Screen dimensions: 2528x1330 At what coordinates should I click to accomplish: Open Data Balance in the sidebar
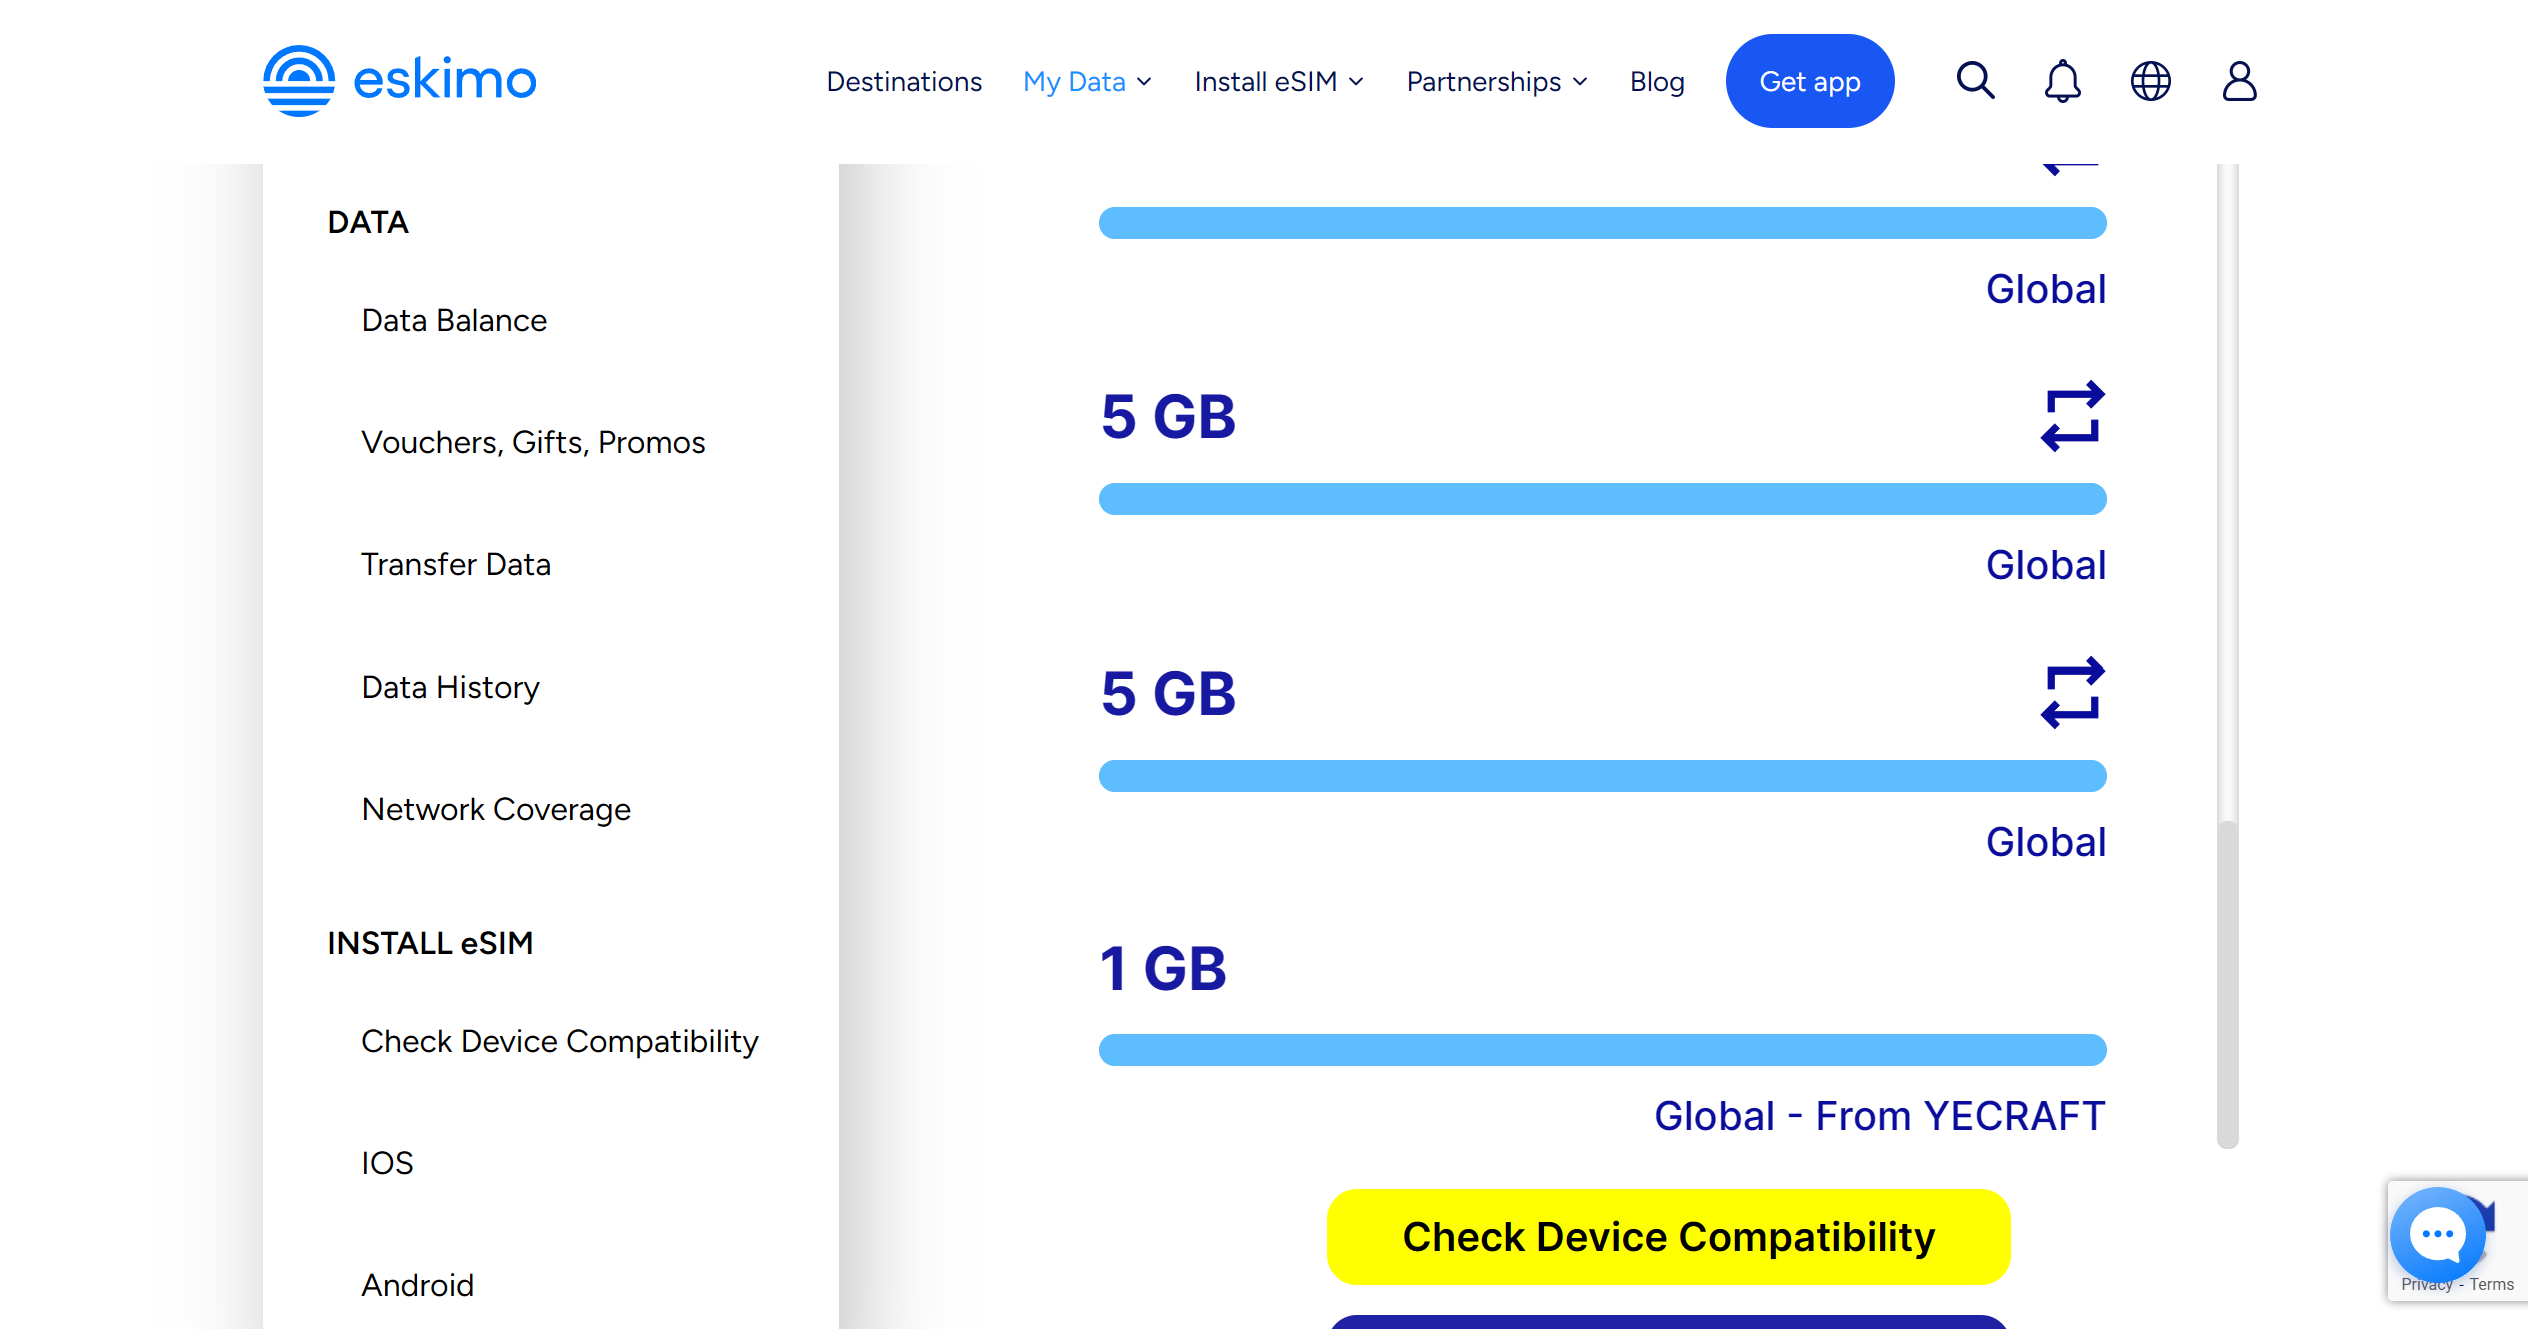click(454, 320)
